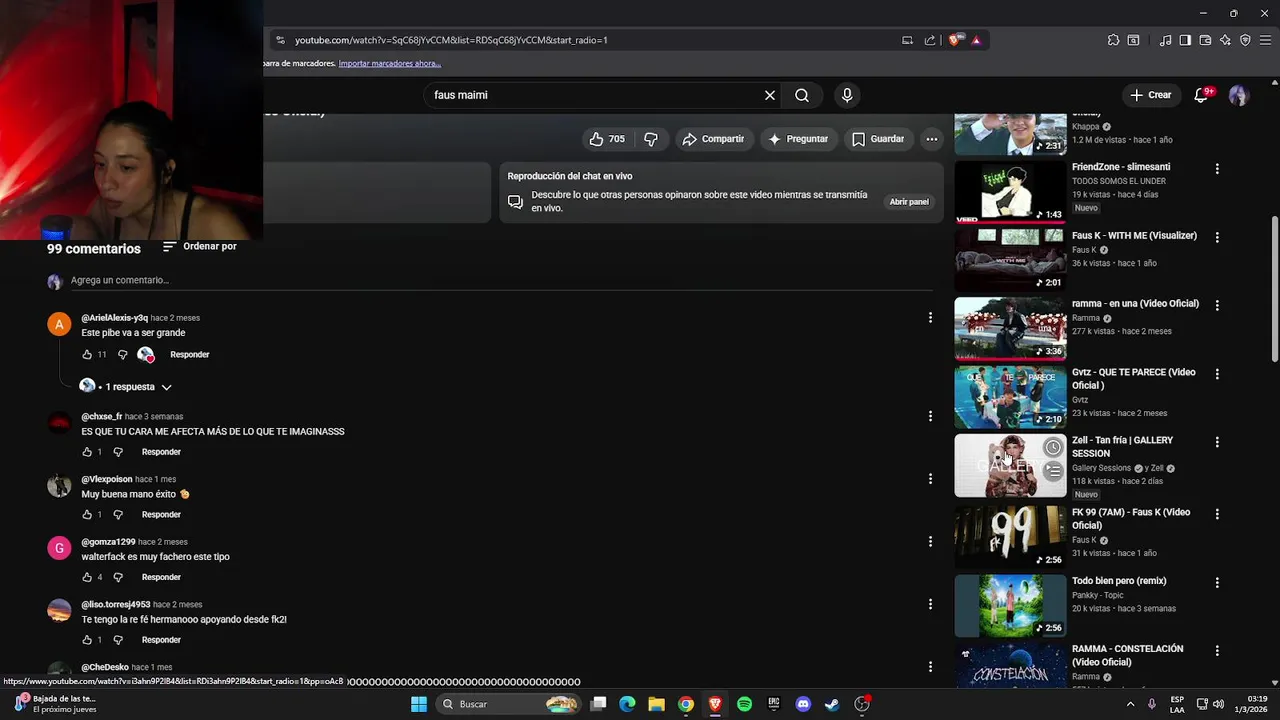Viewport: 1280px width, 720px height.
Task: Submit search with magnifier icon
Action: tap(802, 95)
